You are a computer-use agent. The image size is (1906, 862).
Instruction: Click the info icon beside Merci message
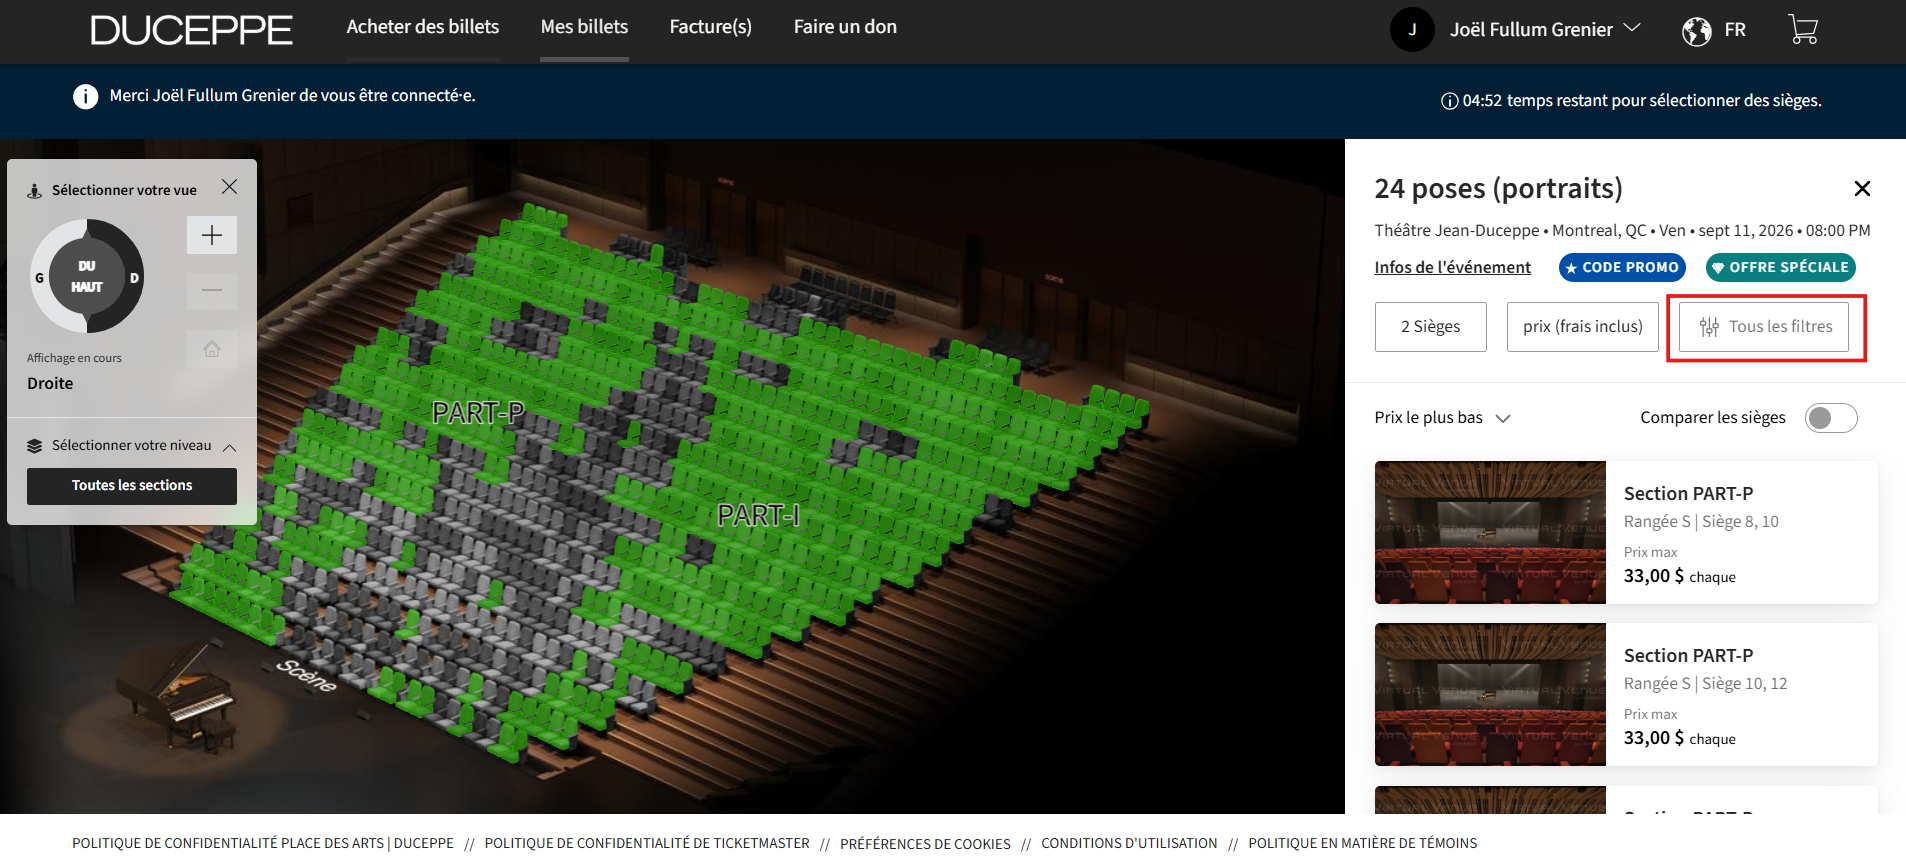(x=86, y=96)
